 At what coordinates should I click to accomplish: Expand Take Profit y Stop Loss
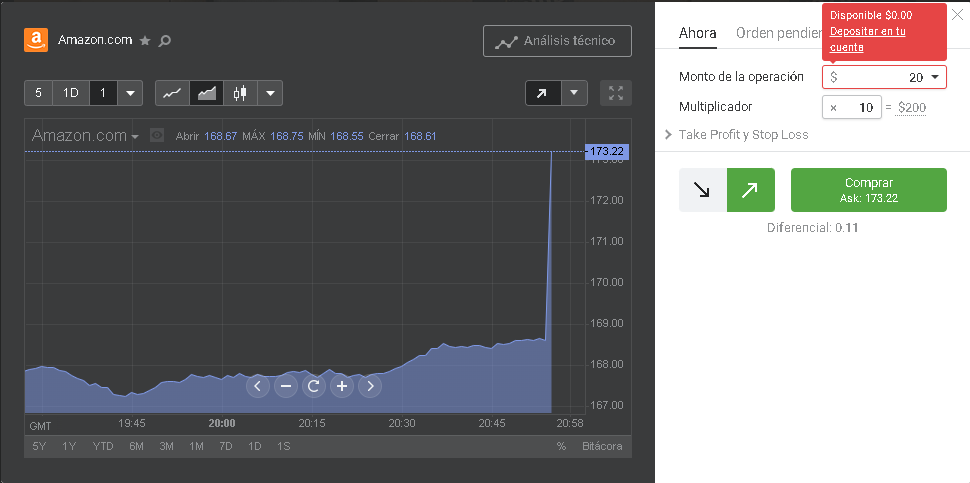(x=737, y=135)
